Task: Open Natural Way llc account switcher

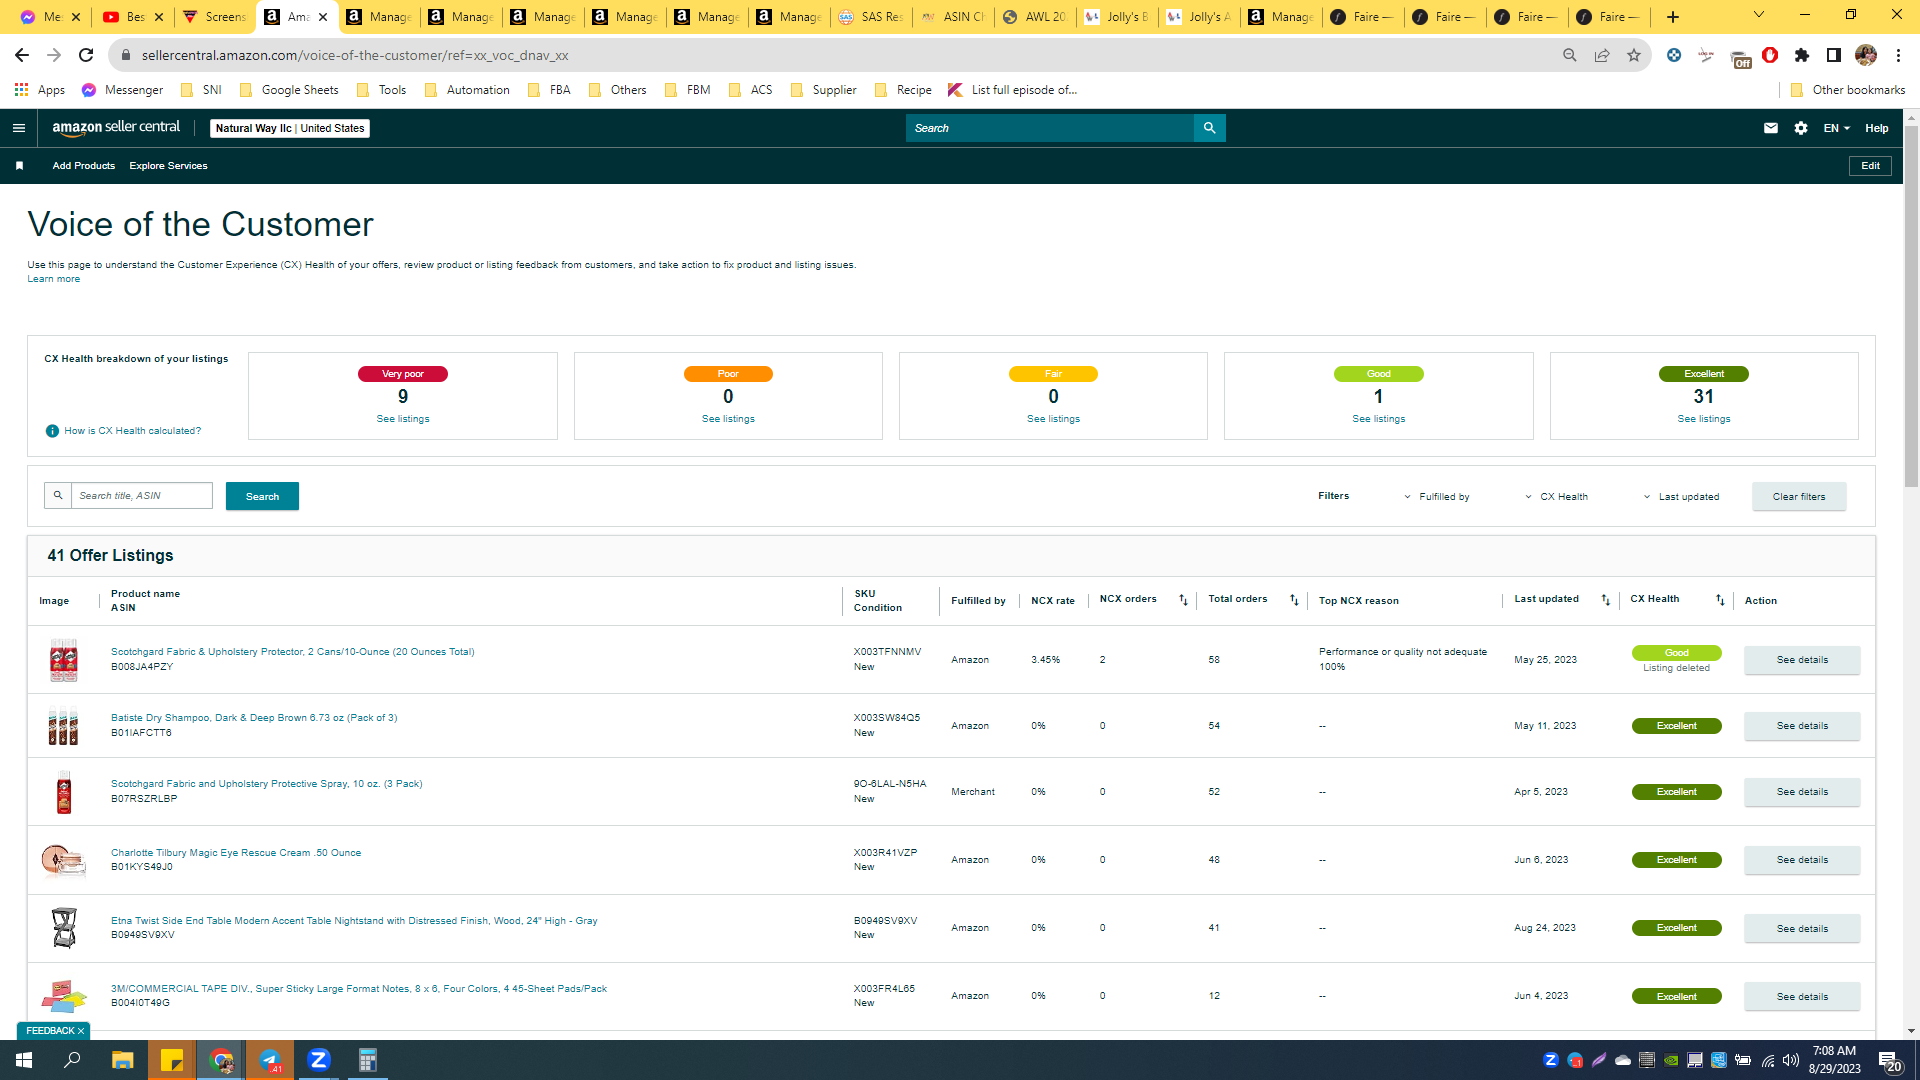Action: (x=290, y=128)
